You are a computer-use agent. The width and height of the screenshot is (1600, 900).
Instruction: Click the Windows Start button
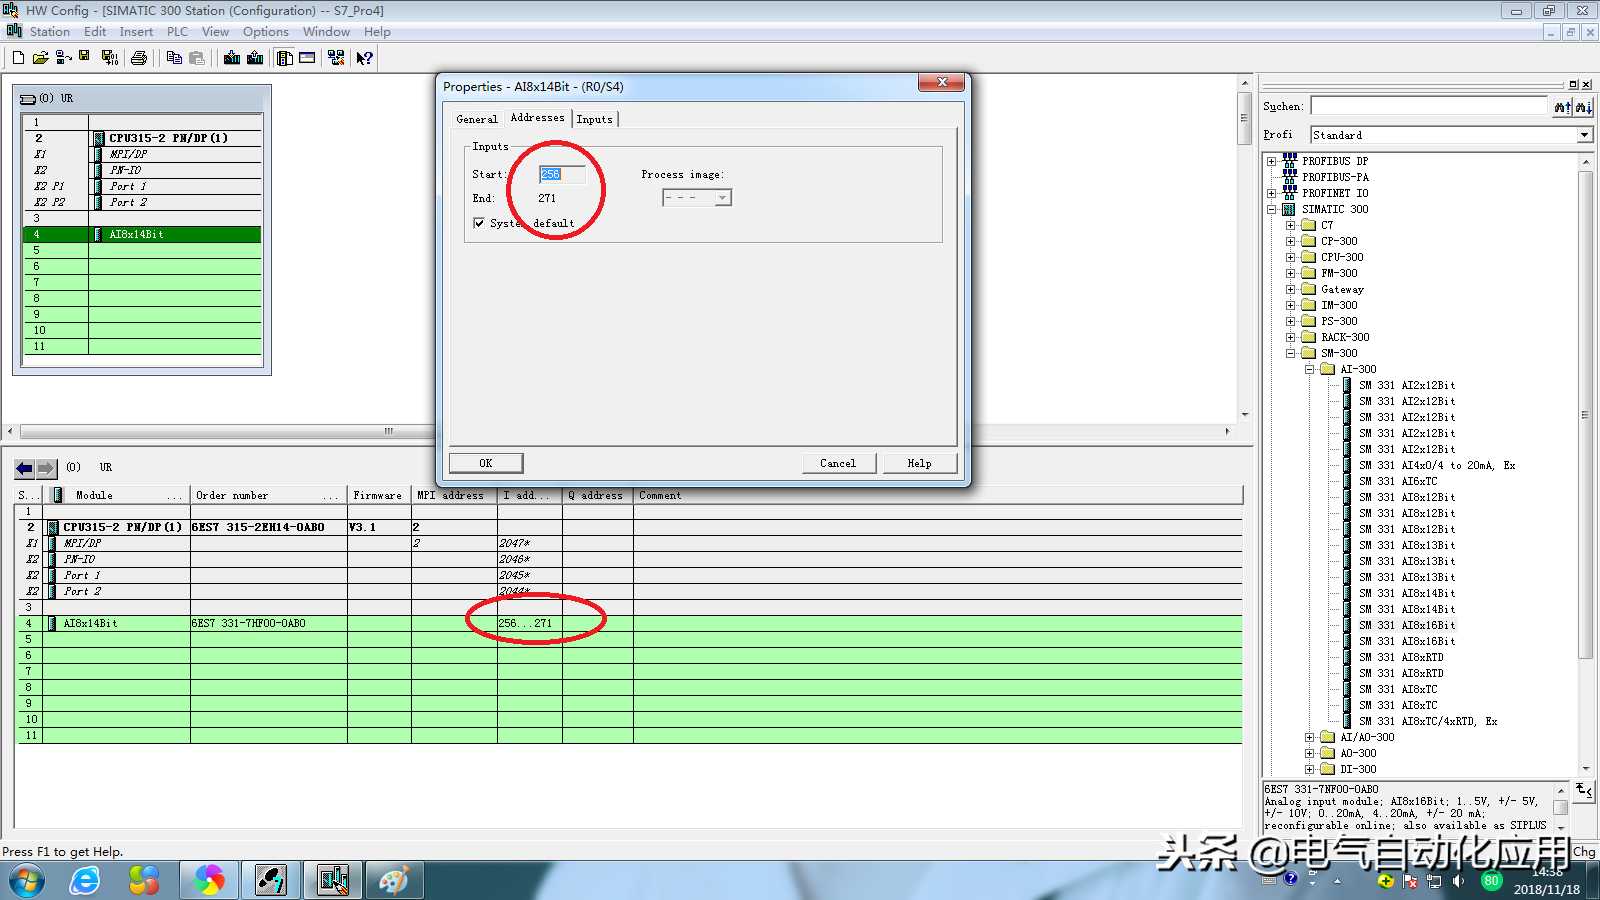27,881
